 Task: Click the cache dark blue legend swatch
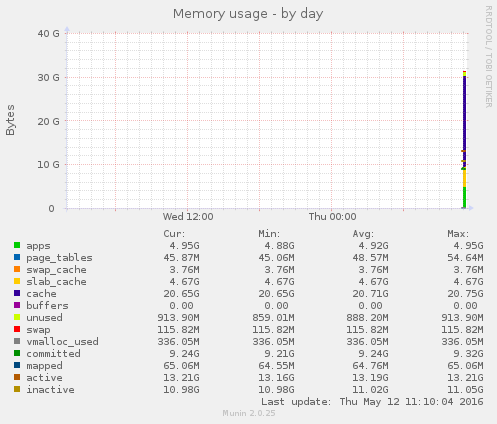17,293
